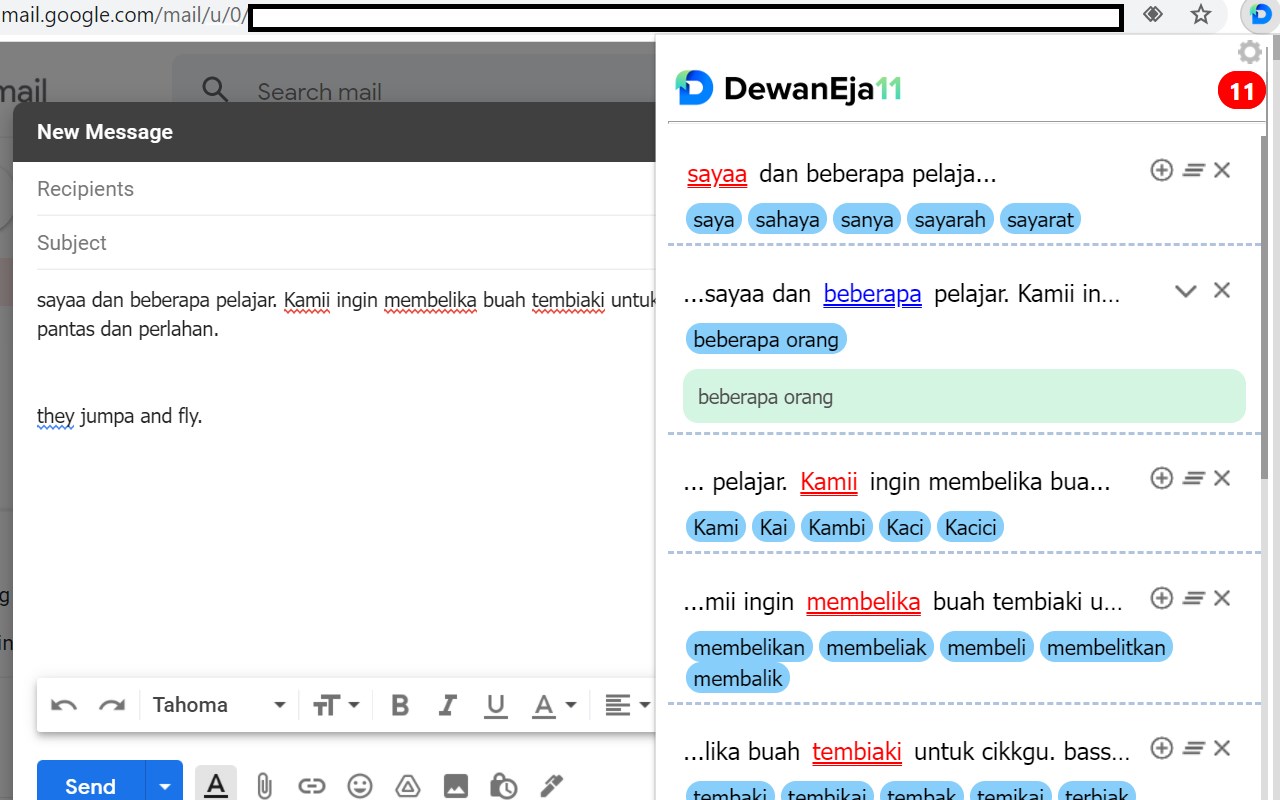This screenshot has width=1280, height=800.
Task: Click the green 'beberapa orang' explanation box
Action: point(964,396)
